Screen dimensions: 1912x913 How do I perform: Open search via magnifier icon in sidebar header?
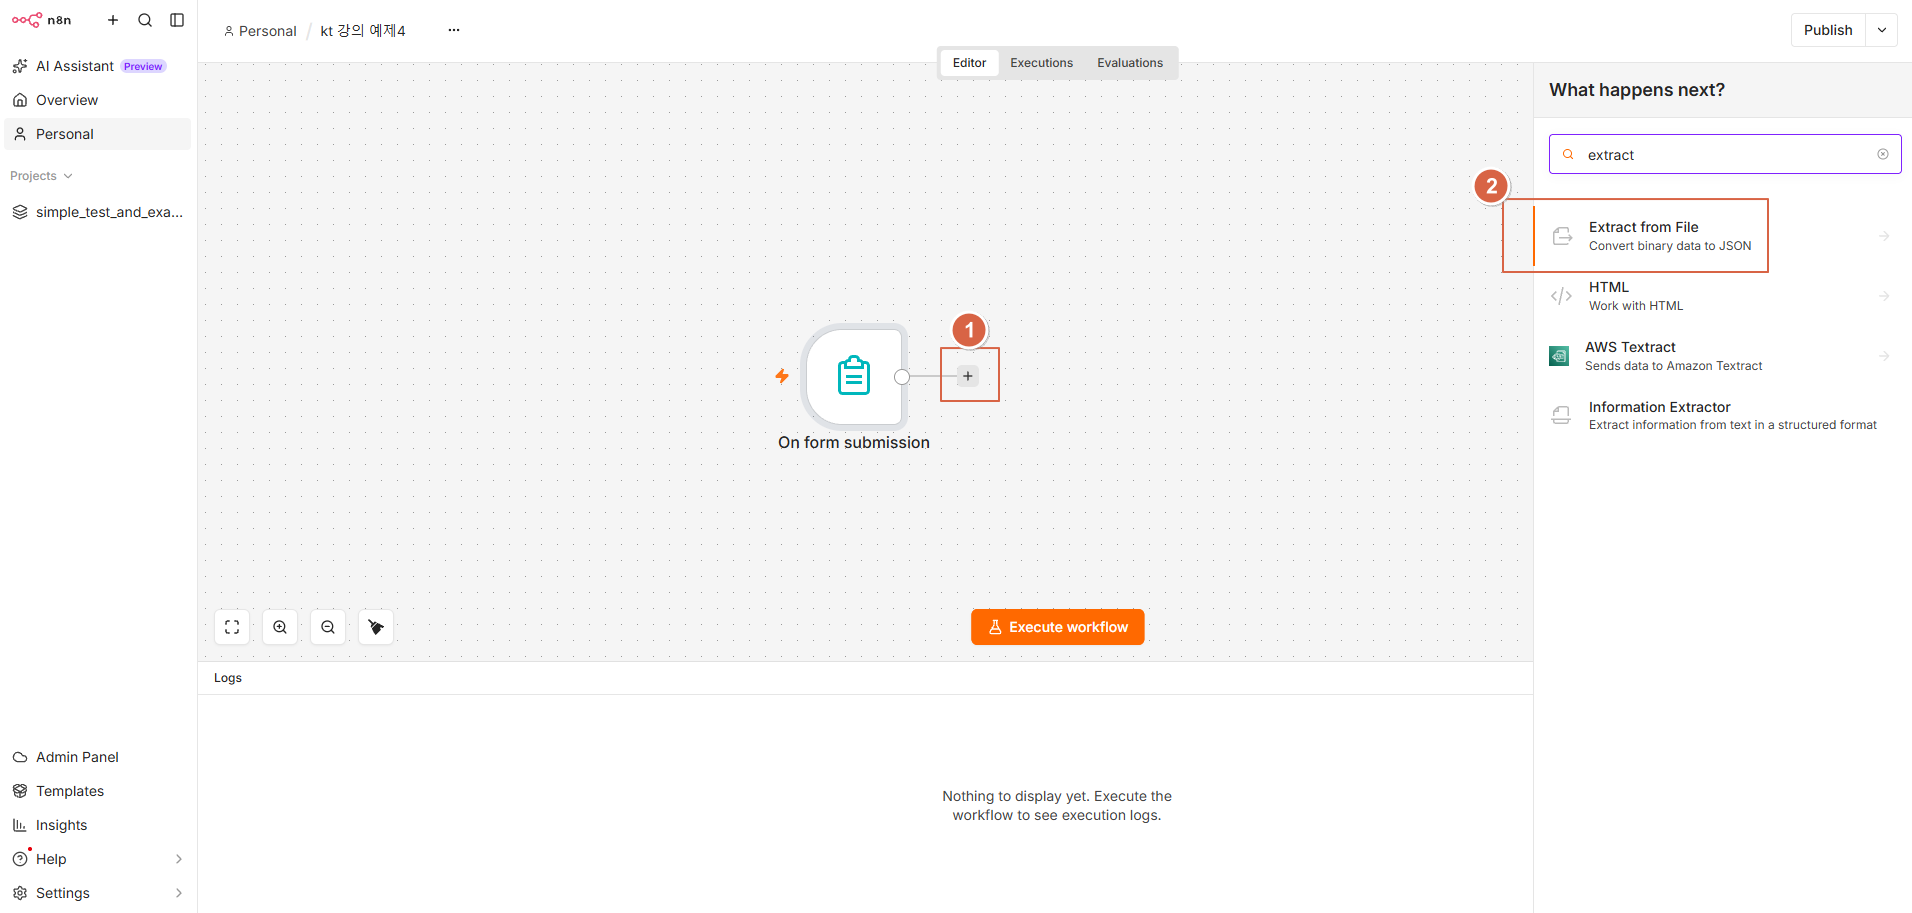[145, 20]
